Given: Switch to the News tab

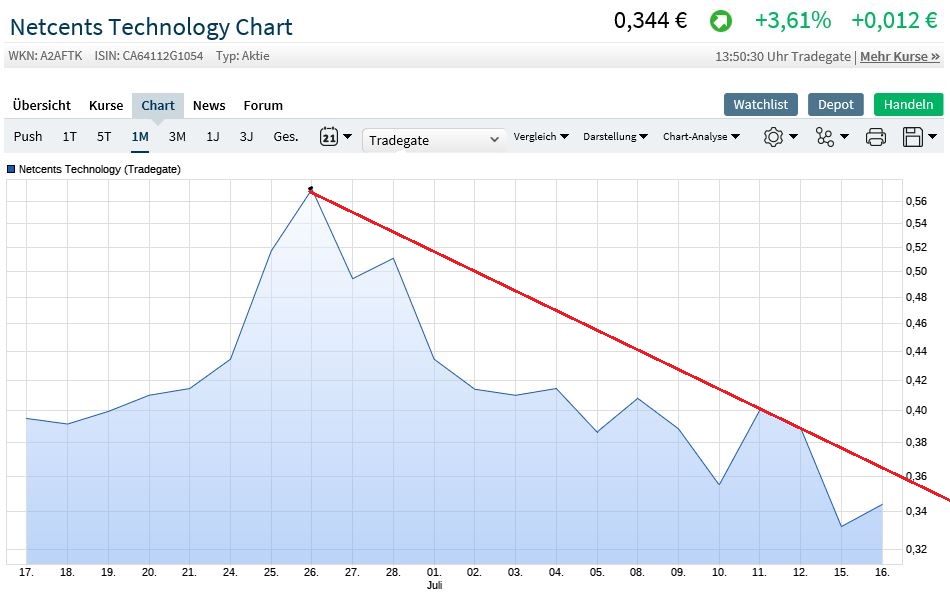Looking at the screenshot, I should click(x=209, y=105).
